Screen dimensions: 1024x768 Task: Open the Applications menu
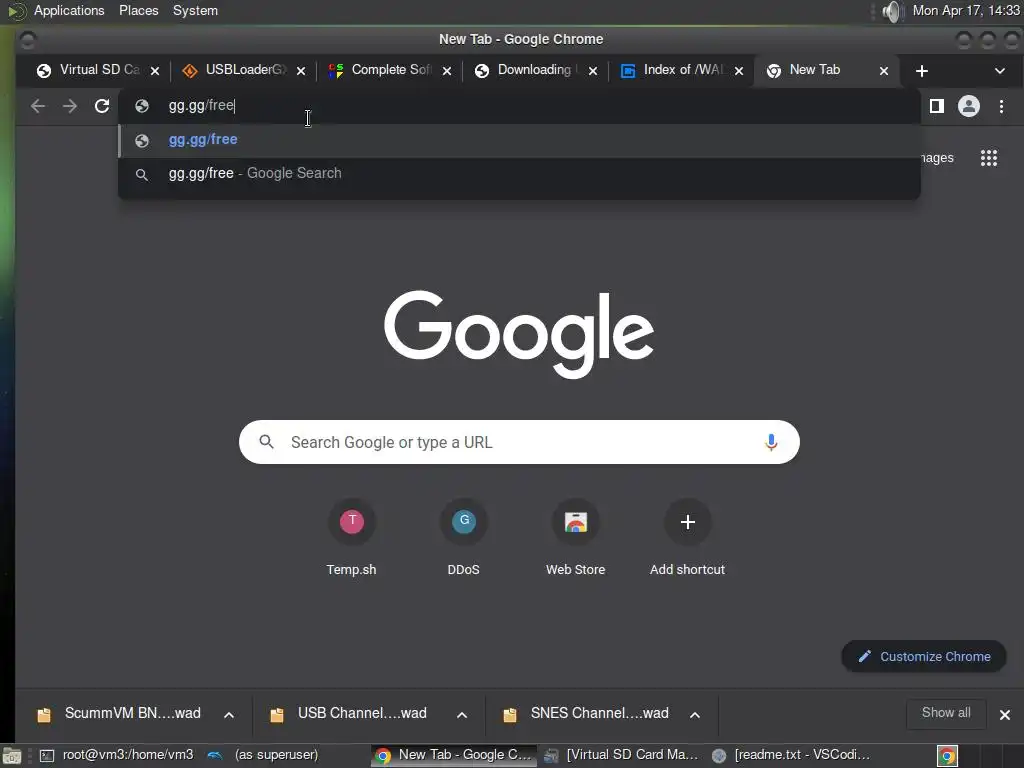(x=69, y=10)
